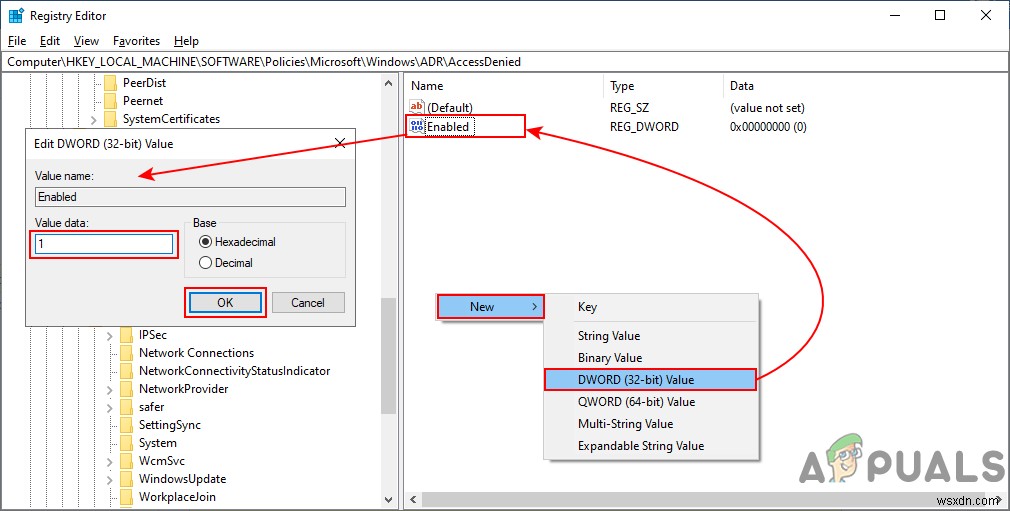Choose Expandable String Value

pos(651,445)
